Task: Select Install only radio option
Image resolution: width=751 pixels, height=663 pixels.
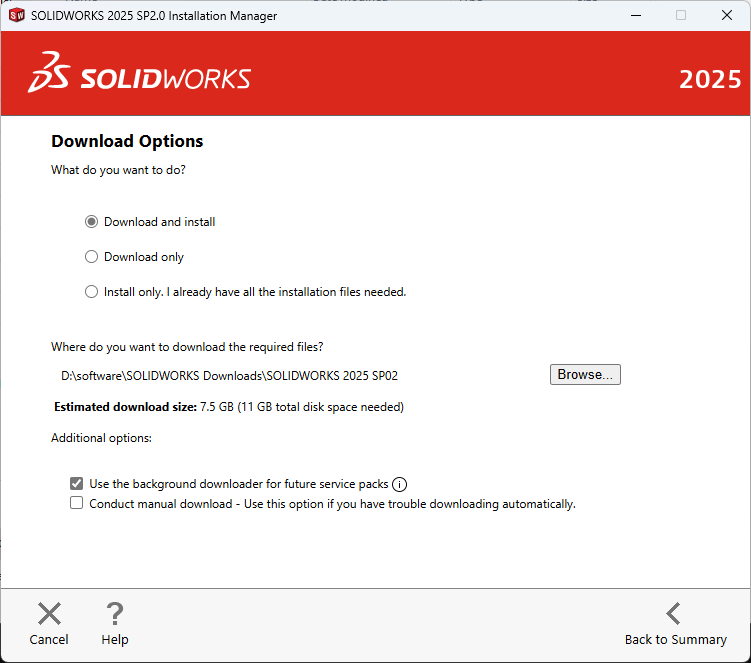Action: click(92, 292)
